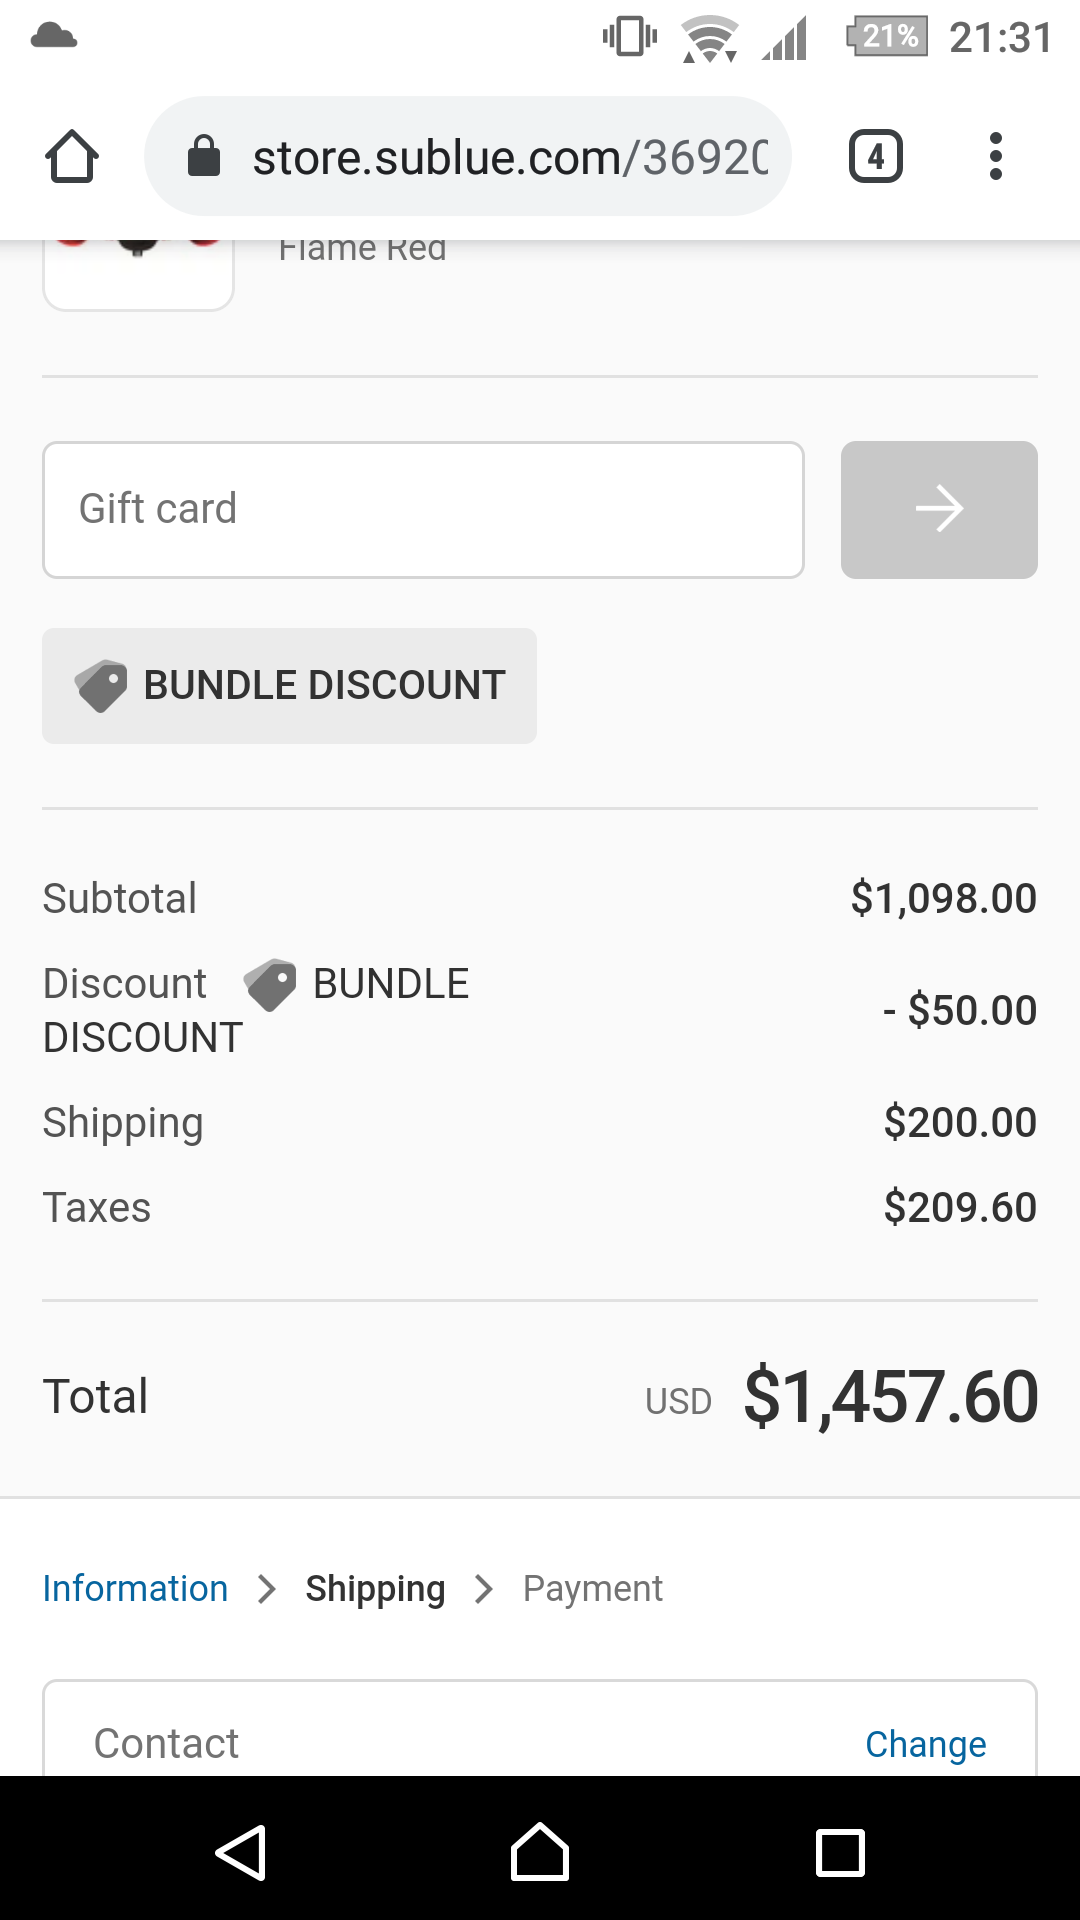Viewport: 1080px width, 1920px height.
Task: Open the browser three-dot menu
Action: coord(995,157)
